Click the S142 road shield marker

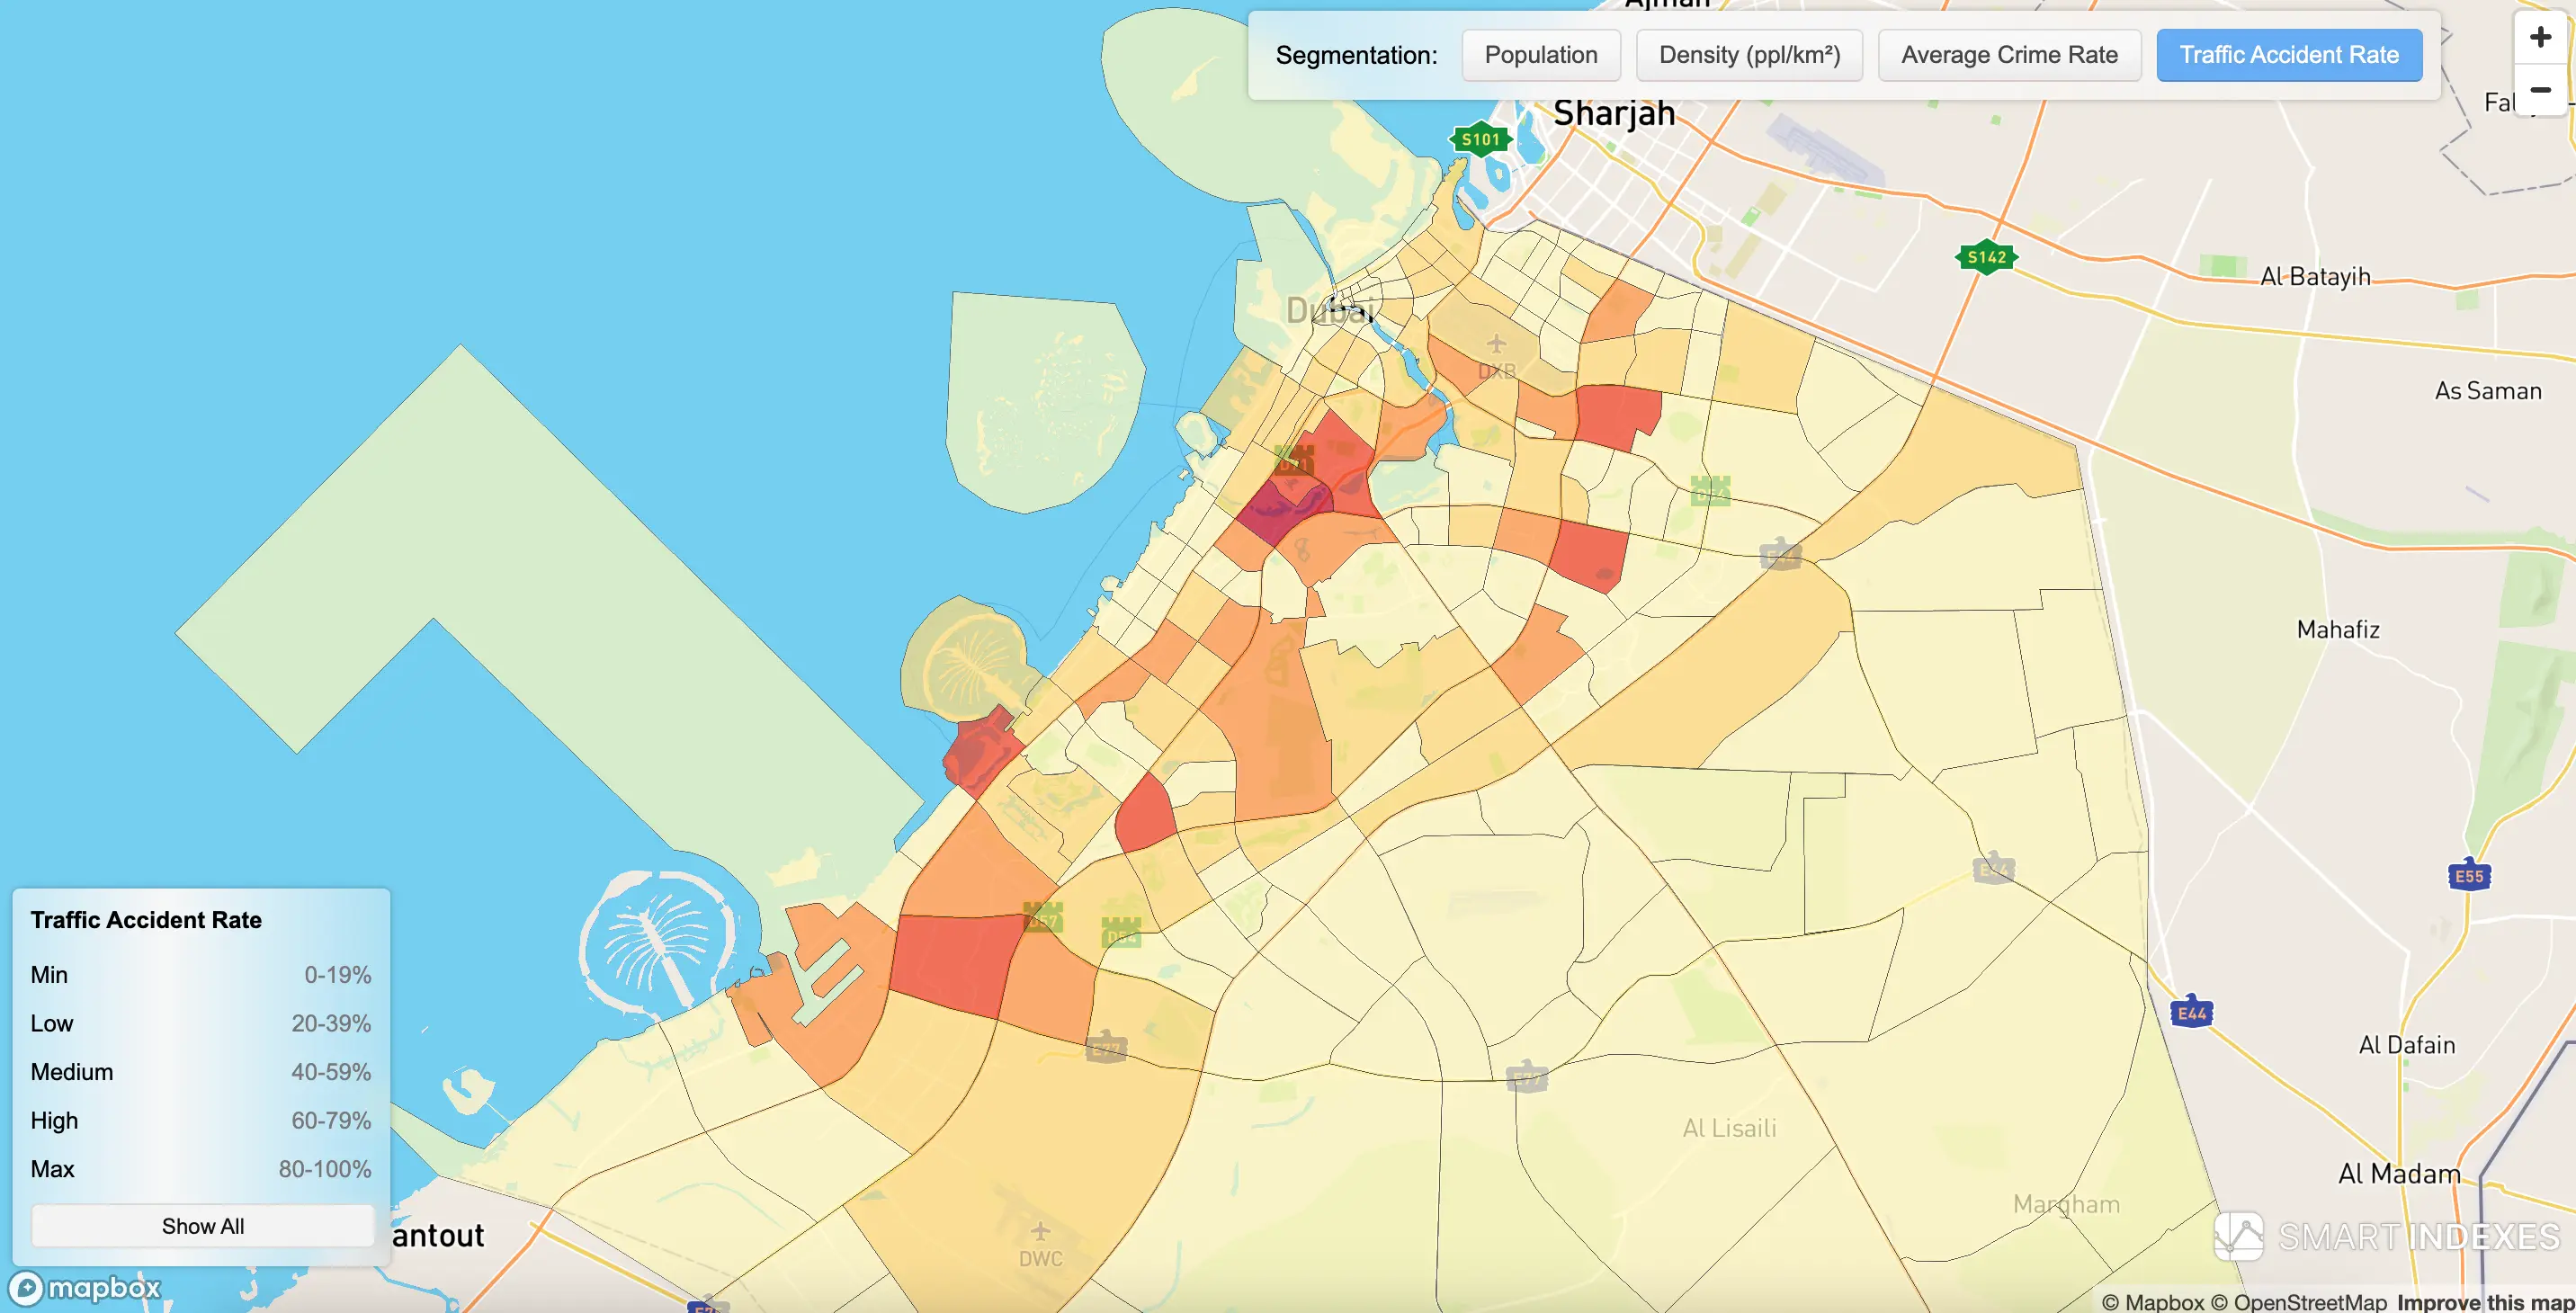pos(1986,257)
